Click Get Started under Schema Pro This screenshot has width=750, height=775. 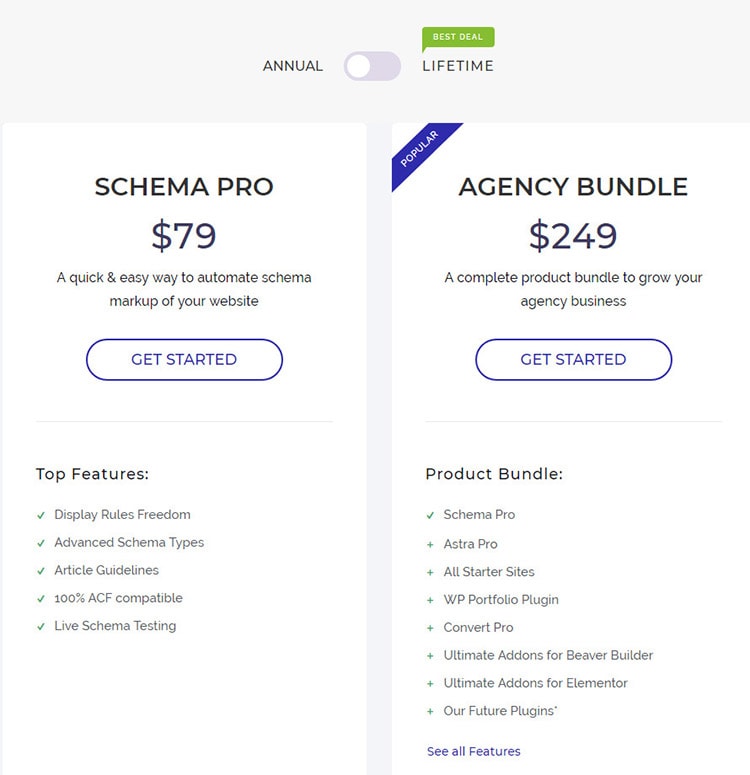click(184, 360)
